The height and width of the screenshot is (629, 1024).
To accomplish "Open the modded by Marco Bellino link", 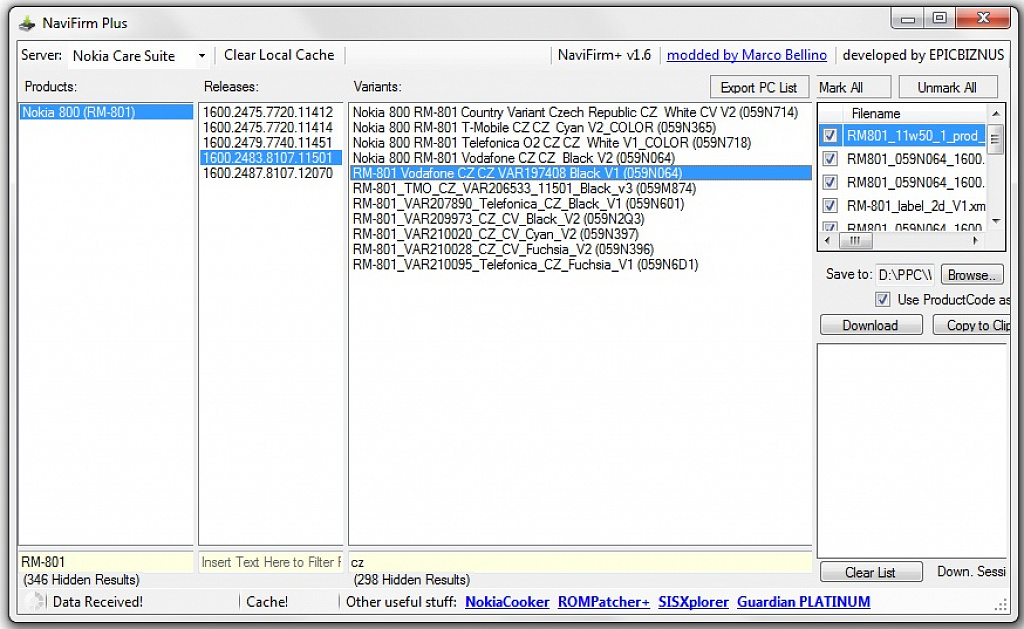I will [x=746, y=56].
